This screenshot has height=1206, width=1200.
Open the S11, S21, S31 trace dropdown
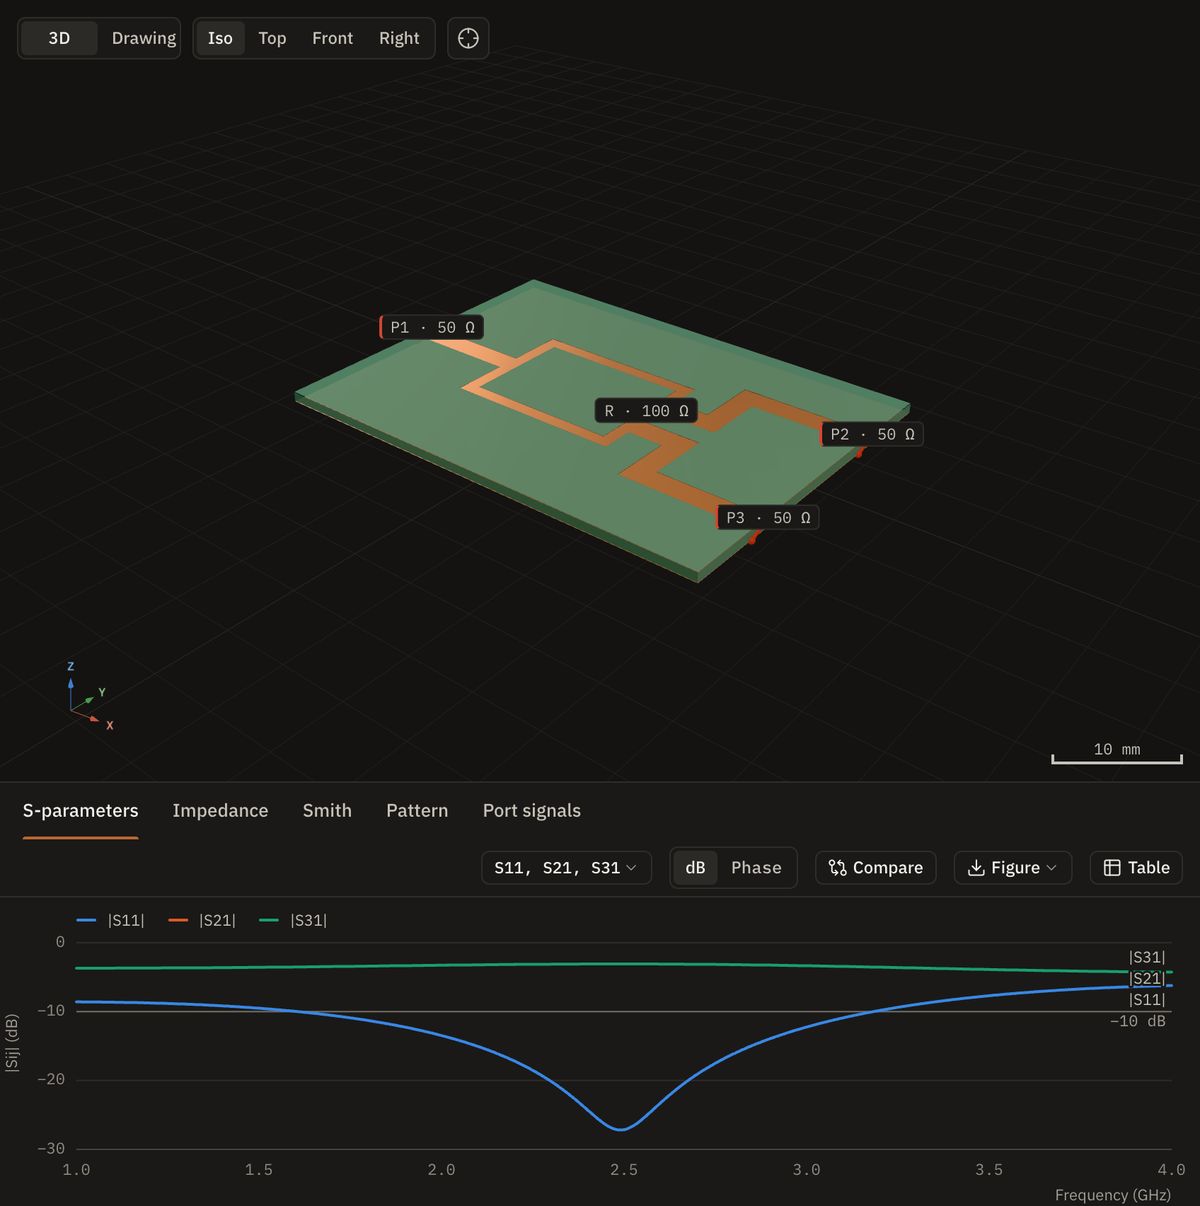coord(566,868)
